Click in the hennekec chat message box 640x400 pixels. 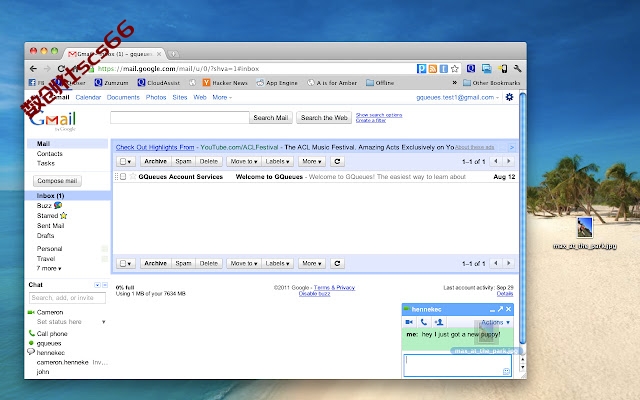(457, 365)
